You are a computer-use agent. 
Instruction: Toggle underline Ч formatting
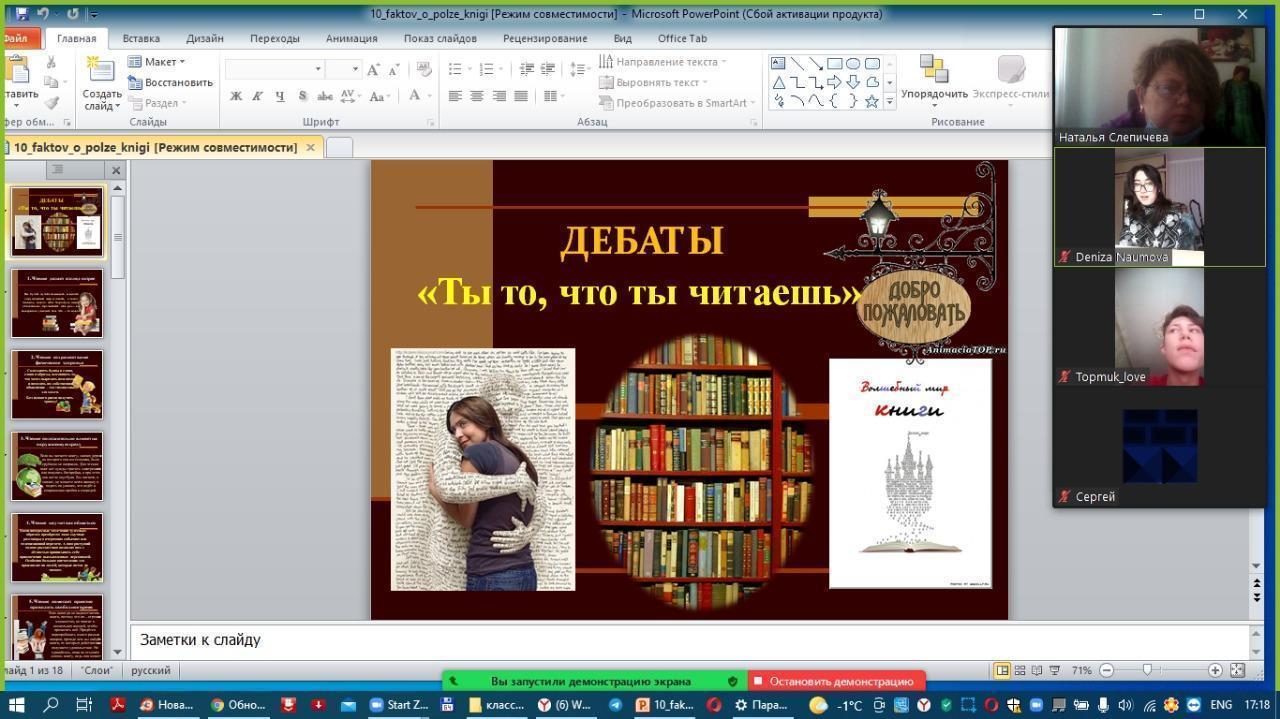click(279, 96)
